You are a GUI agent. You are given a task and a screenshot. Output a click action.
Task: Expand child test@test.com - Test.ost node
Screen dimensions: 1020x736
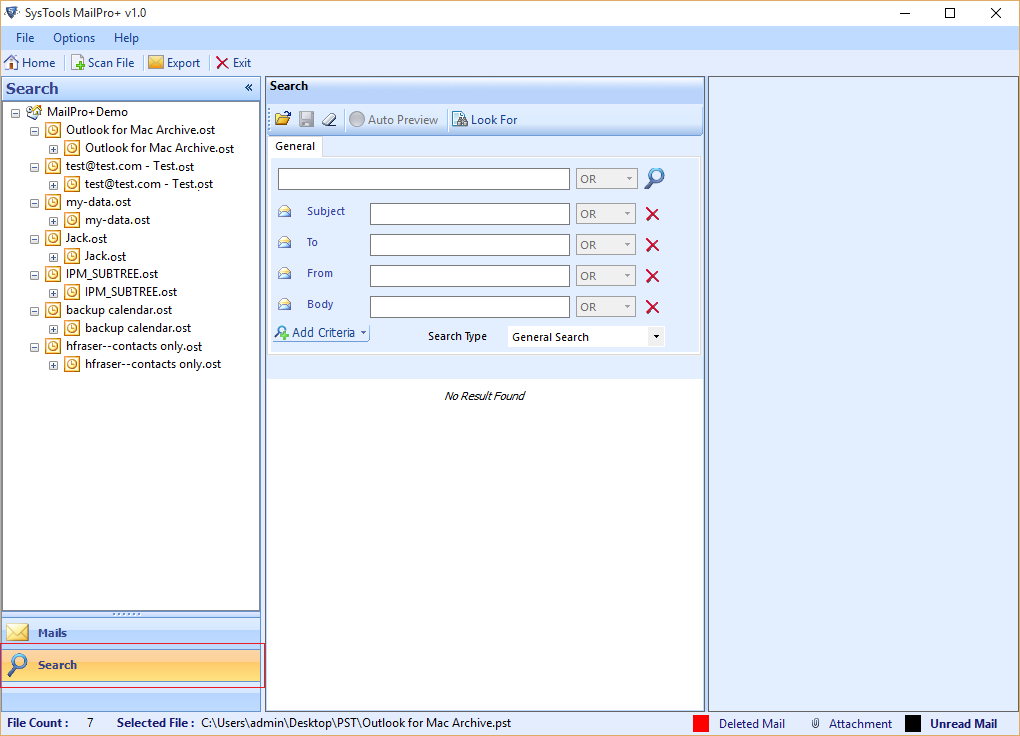53,185
